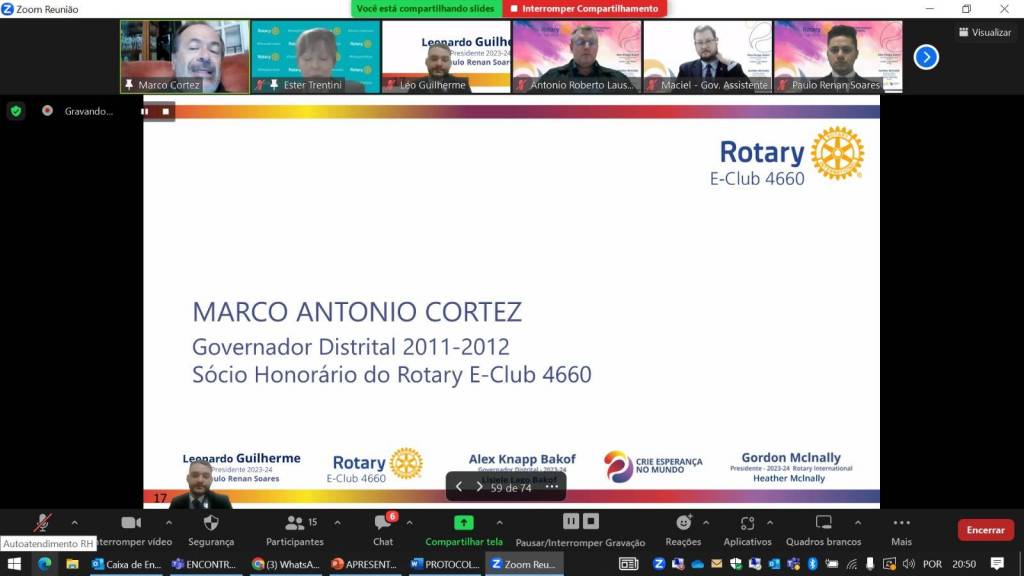
Task: Open the Aplicativos menu item
Action: pyautogui.click(x=747, y=523)
